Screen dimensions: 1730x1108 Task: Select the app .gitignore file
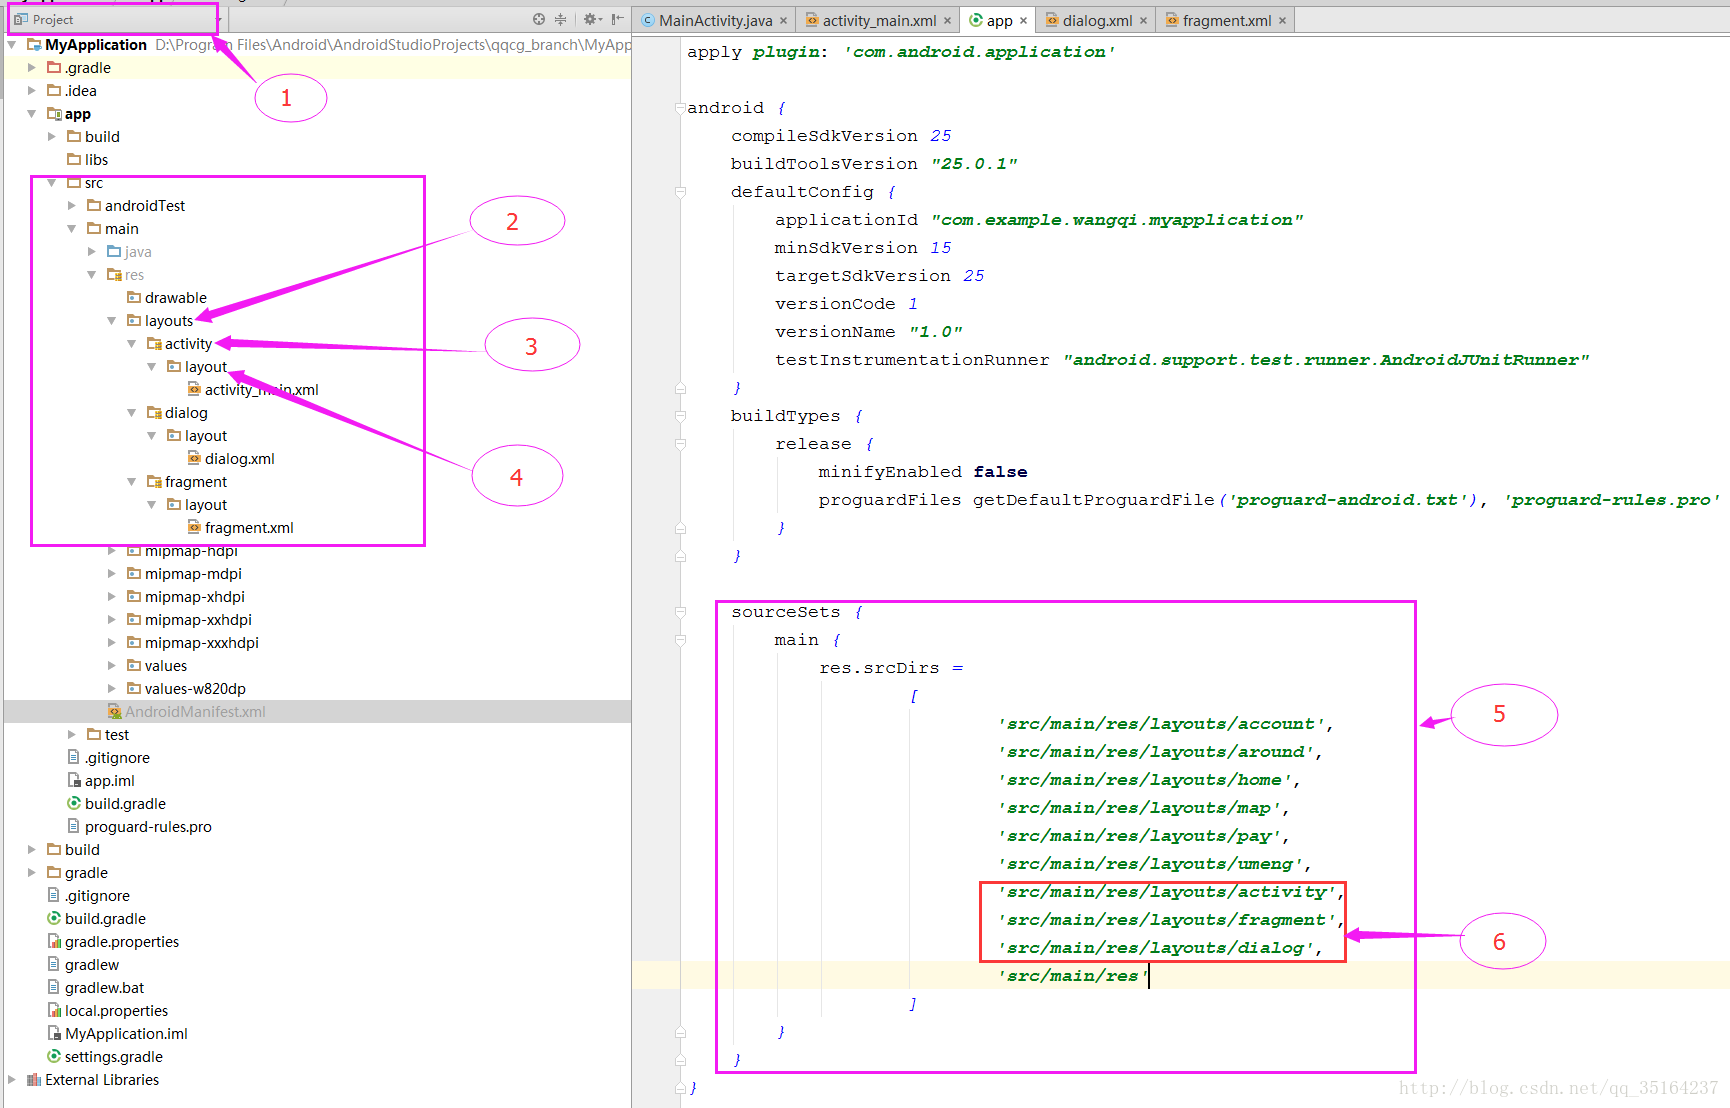click(117, 757)
